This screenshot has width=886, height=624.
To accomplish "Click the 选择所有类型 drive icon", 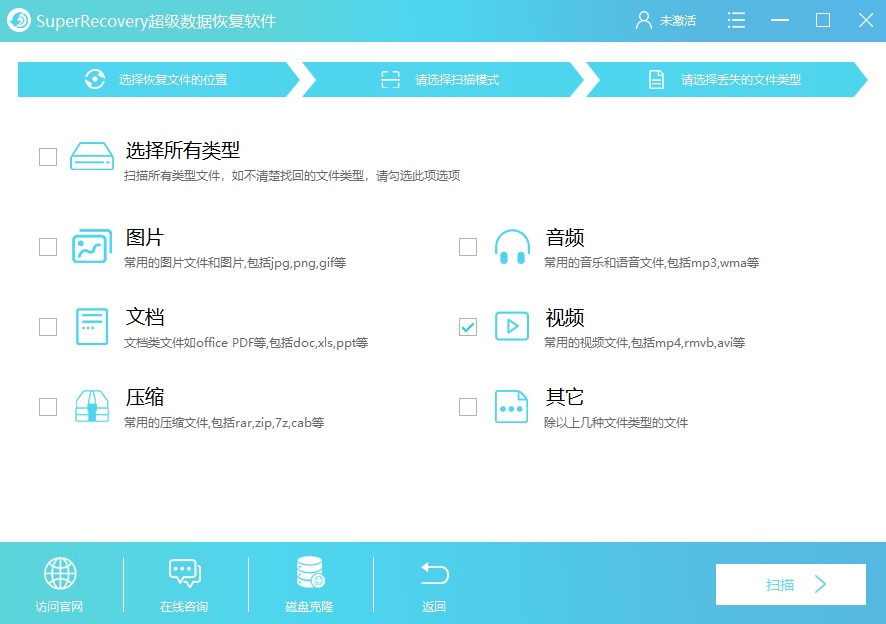I will click(x=91, y=155).
